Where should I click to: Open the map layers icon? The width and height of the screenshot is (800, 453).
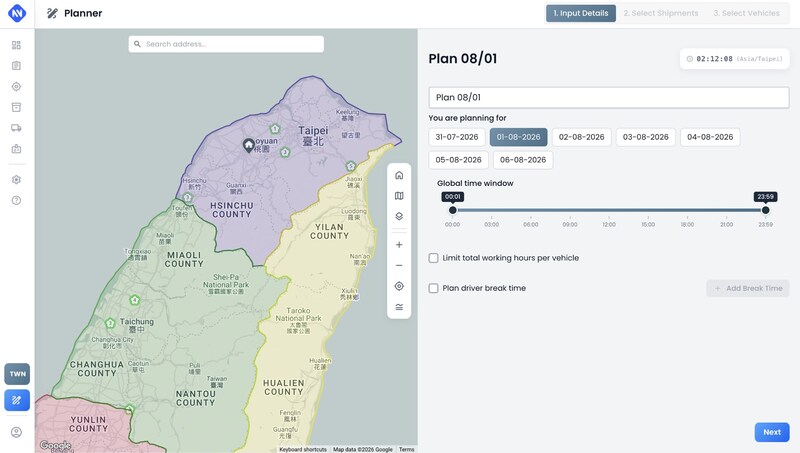399,216
